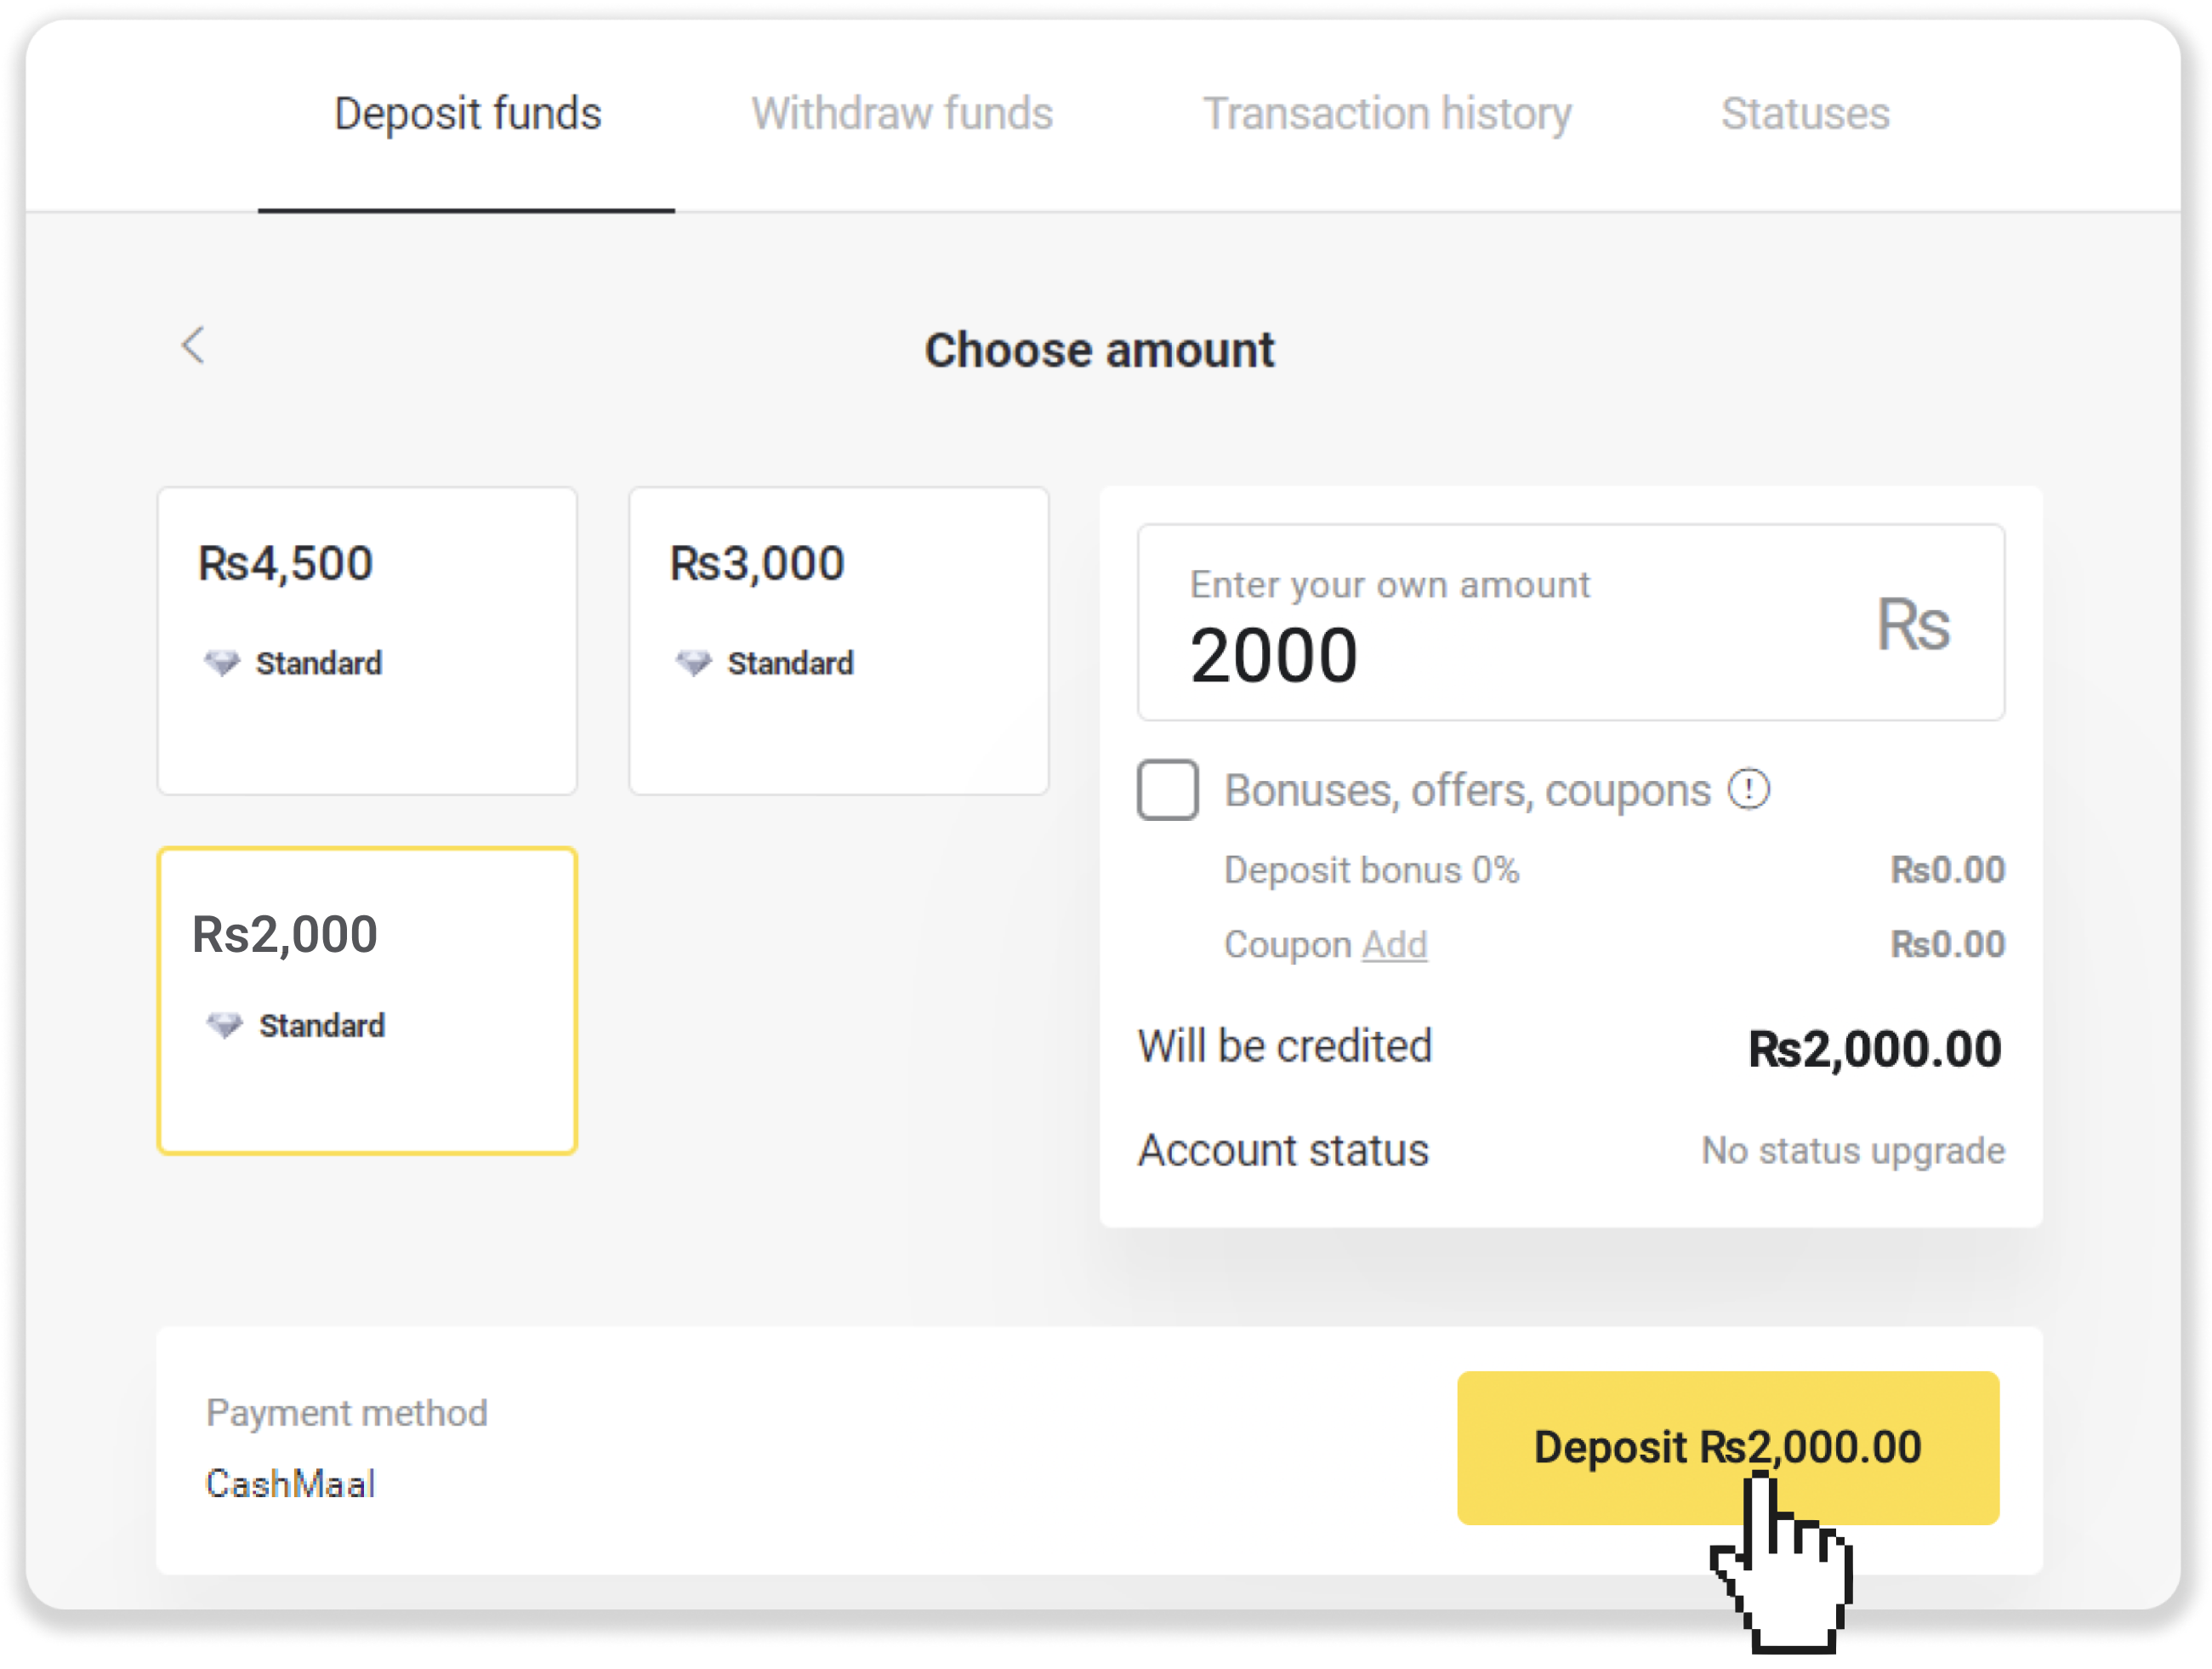
Task: Open the Withdraw funds tab
Action: tap(902, 114)
